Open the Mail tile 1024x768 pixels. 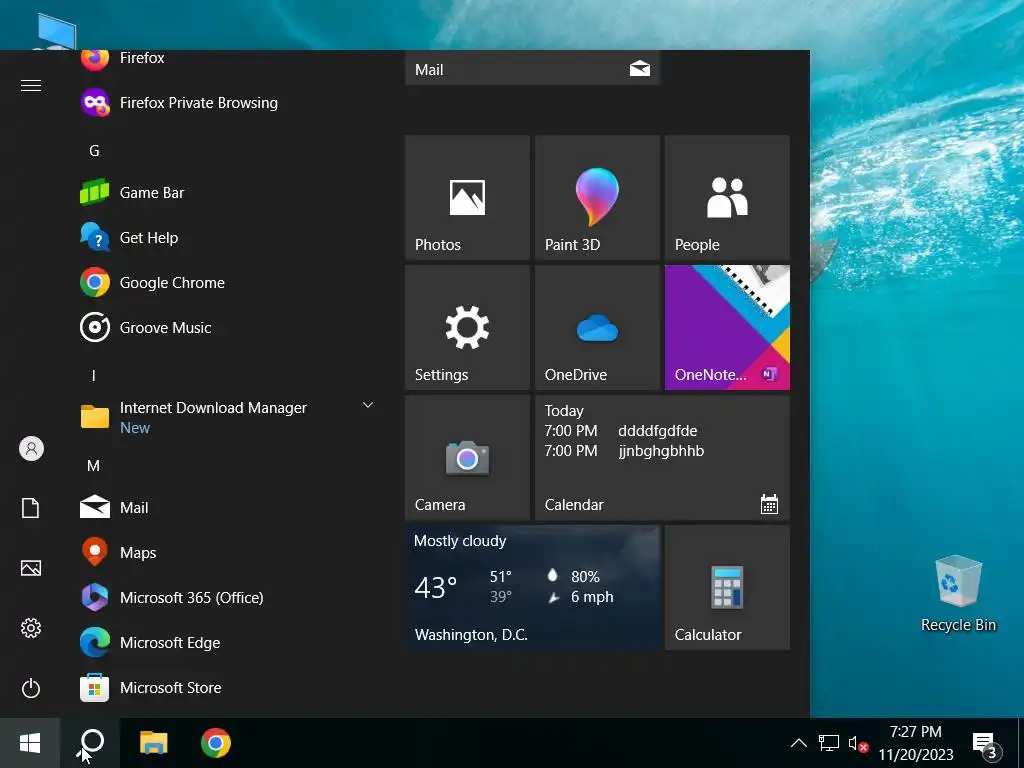click(x=532, y=68)
